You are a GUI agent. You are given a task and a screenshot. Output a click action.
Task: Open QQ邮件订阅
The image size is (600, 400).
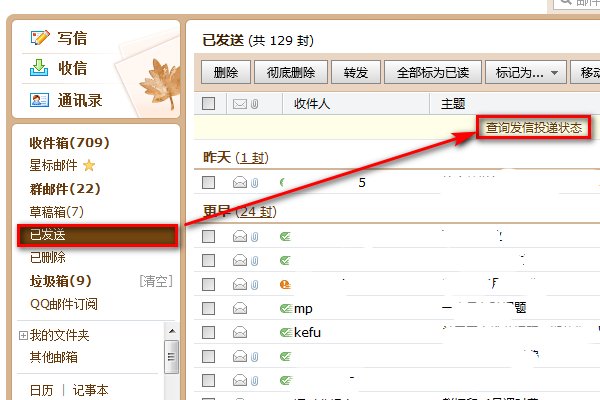pyautogui.click(x=64, y=304)
